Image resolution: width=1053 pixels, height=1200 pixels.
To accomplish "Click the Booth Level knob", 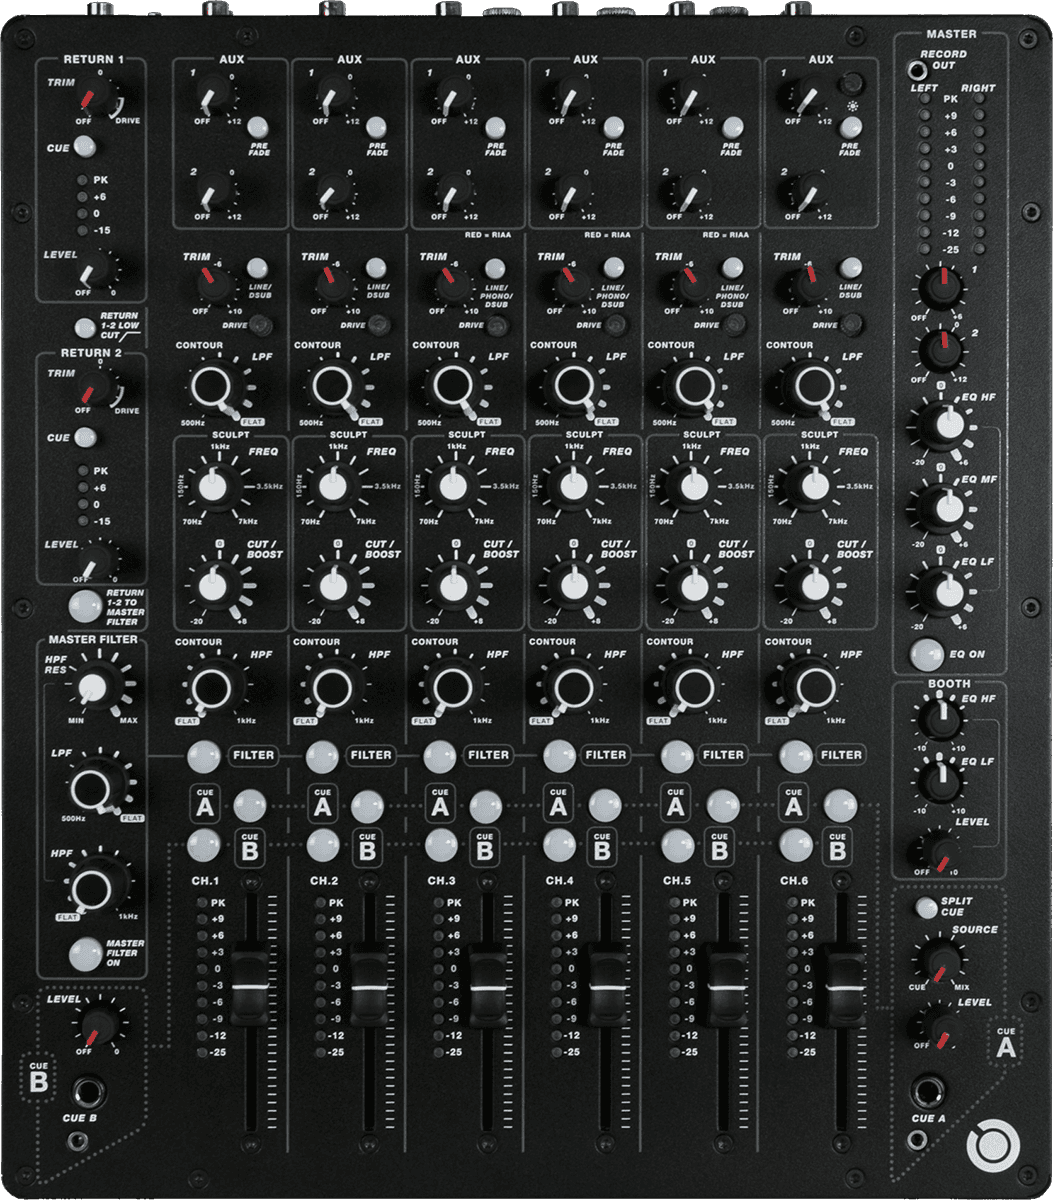I will click(939, 850).
